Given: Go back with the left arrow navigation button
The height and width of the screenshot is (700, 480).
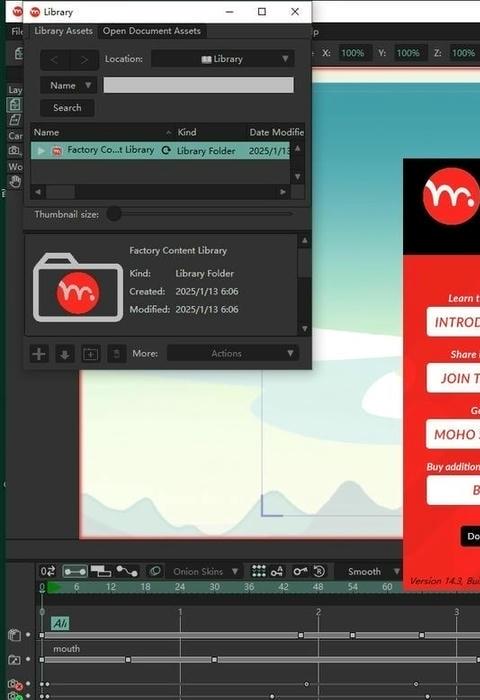Looking at the screenshot, I should pos(54,60).
